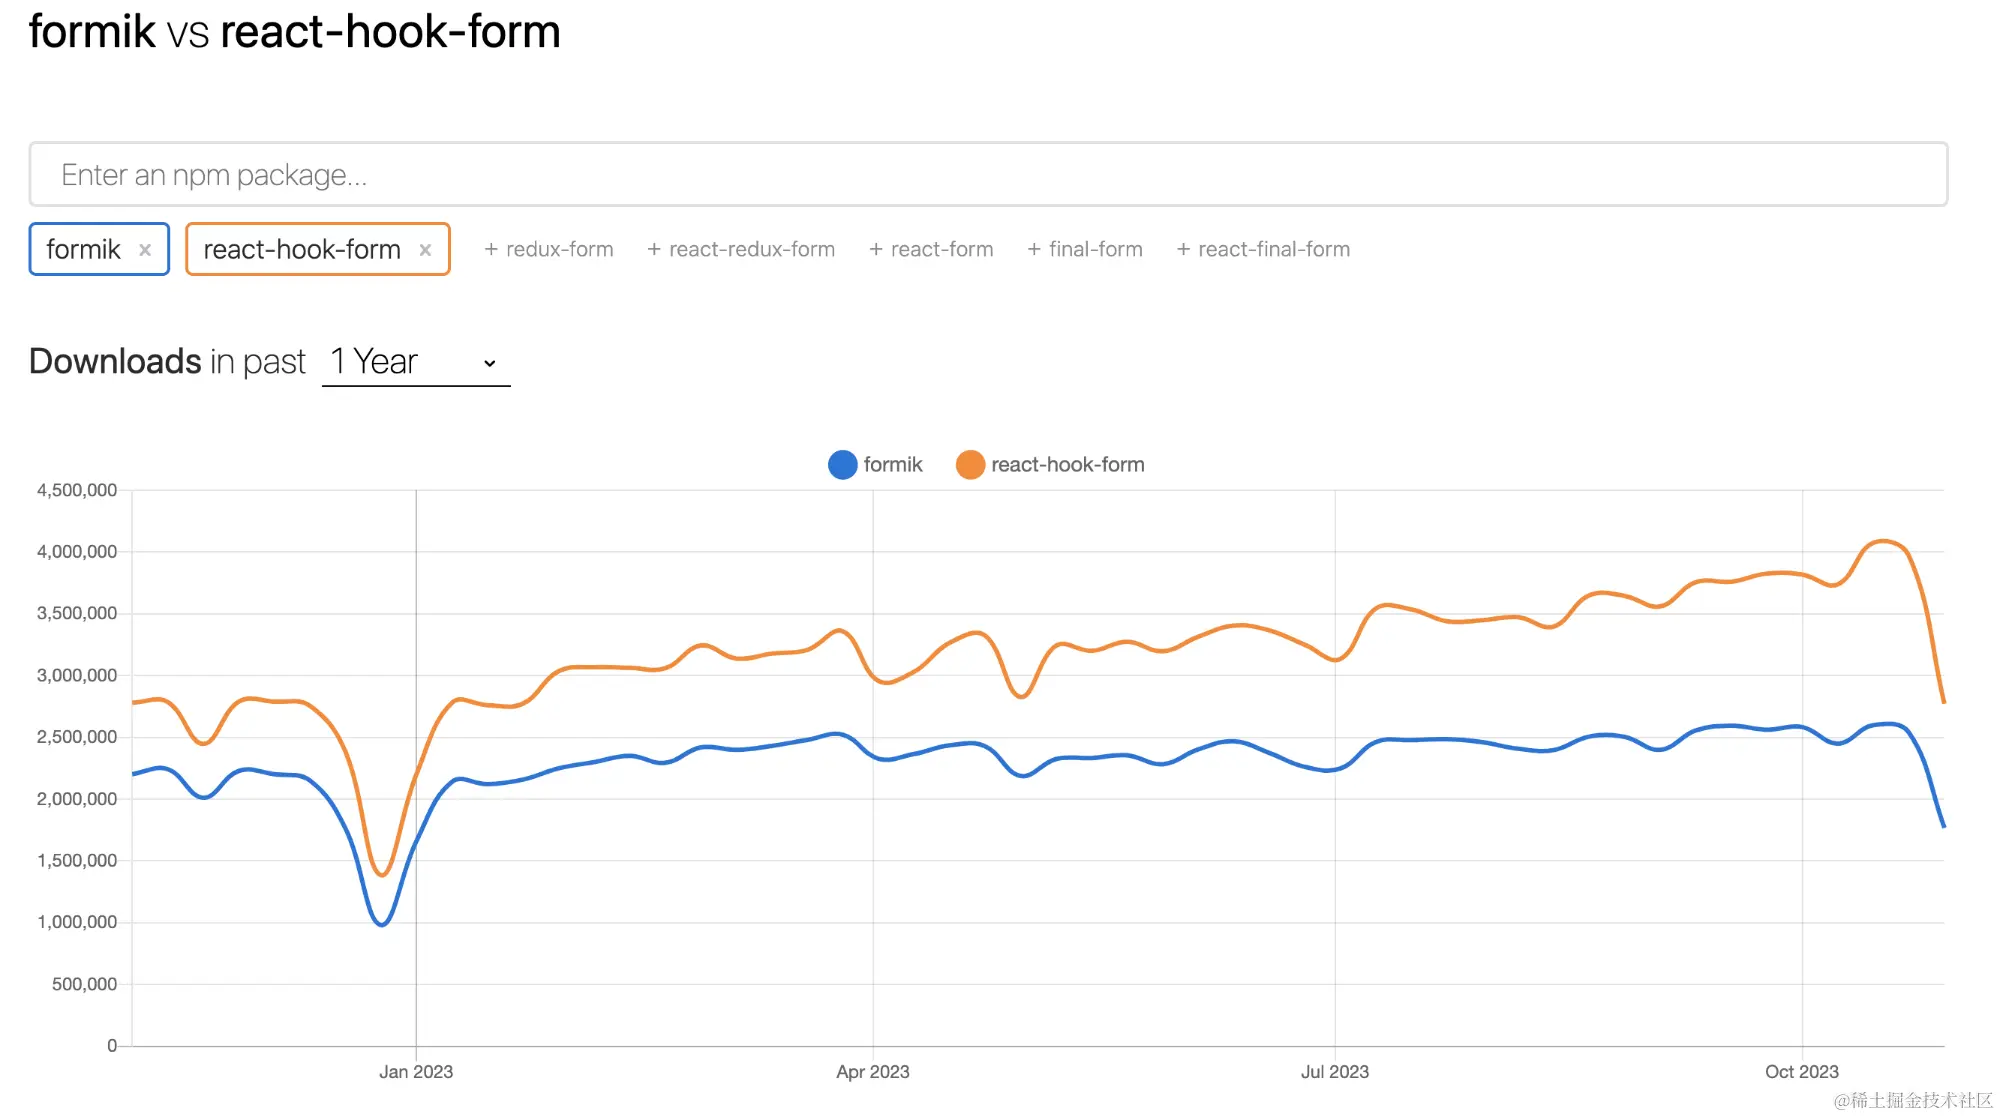
Task: Add redux-form to the comparison
Action: [x=549, y=249]
